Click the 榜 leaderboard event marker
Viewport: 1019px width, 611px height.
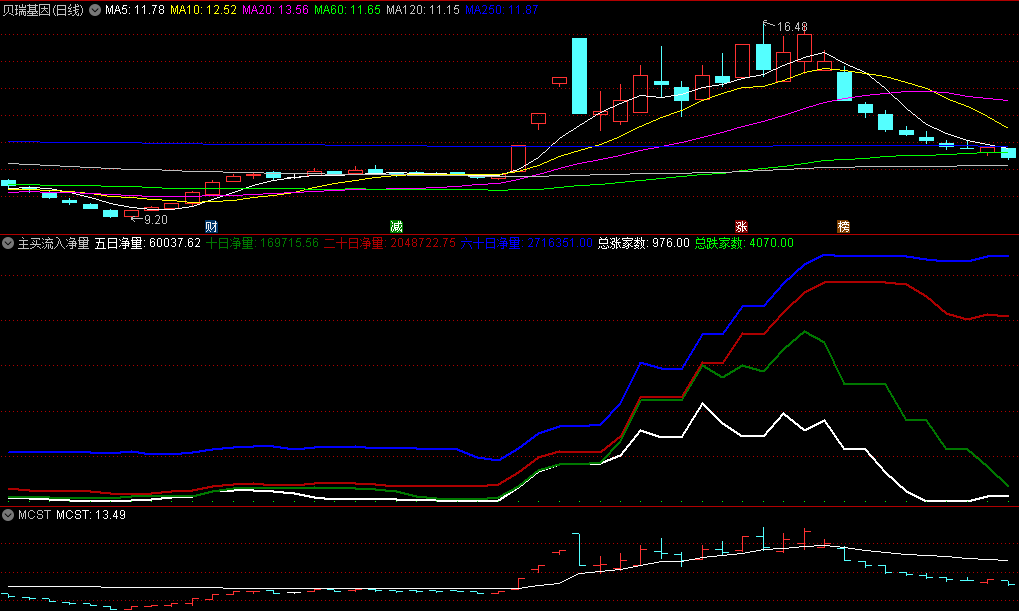point(844,226)
